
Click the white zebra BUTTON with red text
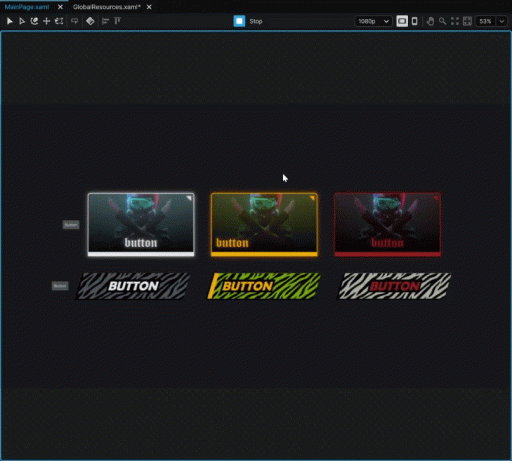click(x=394, y=286)
